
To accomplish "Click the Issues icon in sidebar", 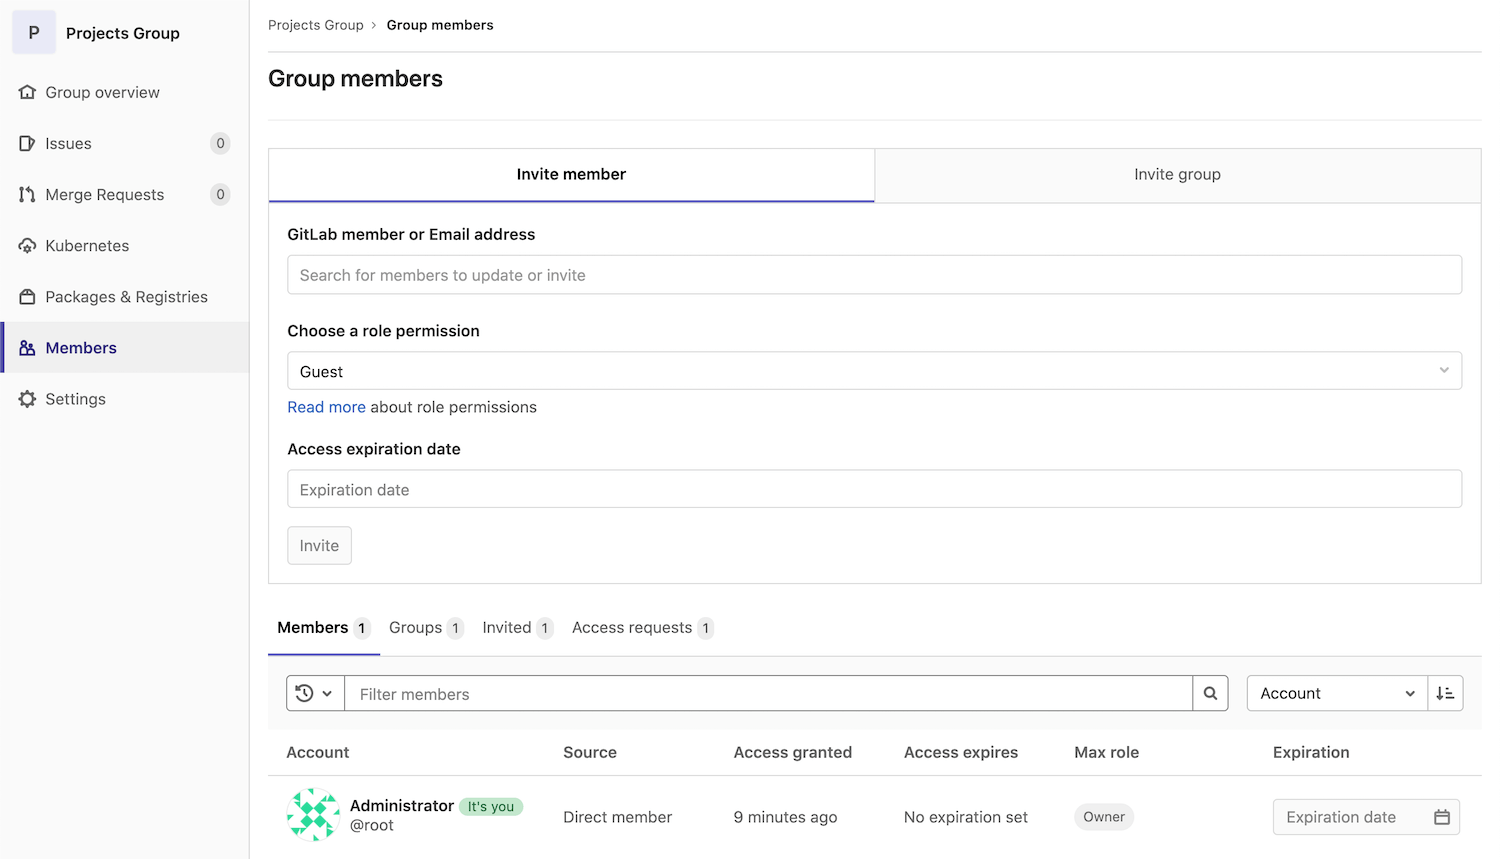I will pyautogui.click(x=27, y=143).
